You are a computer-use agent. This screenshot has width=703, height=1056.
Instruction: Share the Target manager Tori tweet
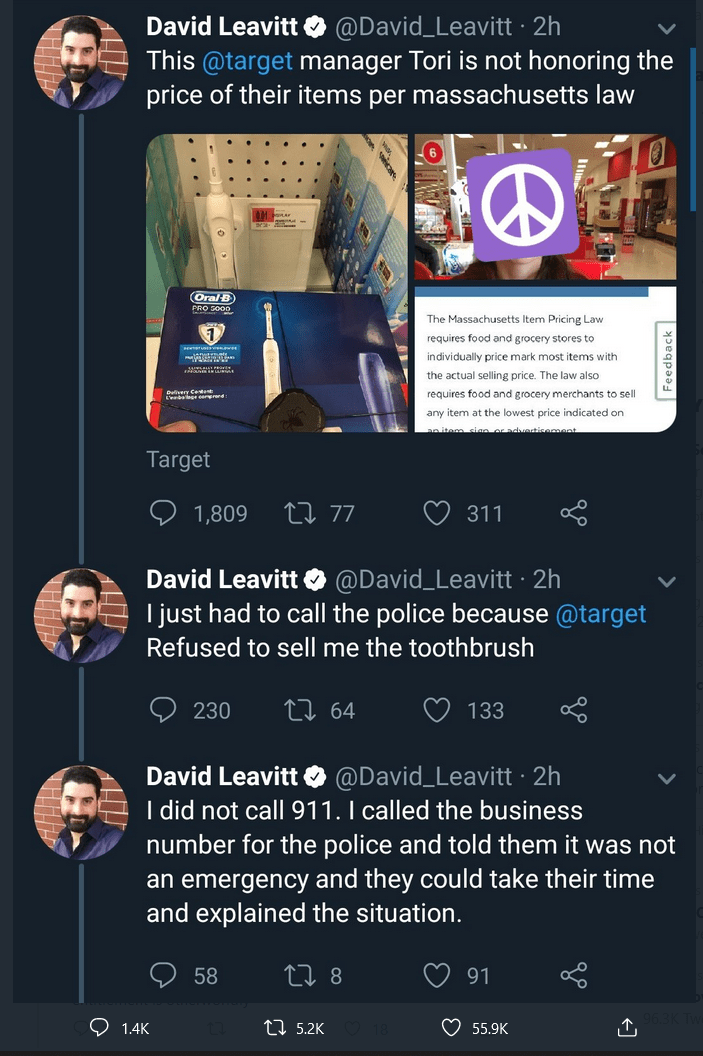[x=573, y=513]
